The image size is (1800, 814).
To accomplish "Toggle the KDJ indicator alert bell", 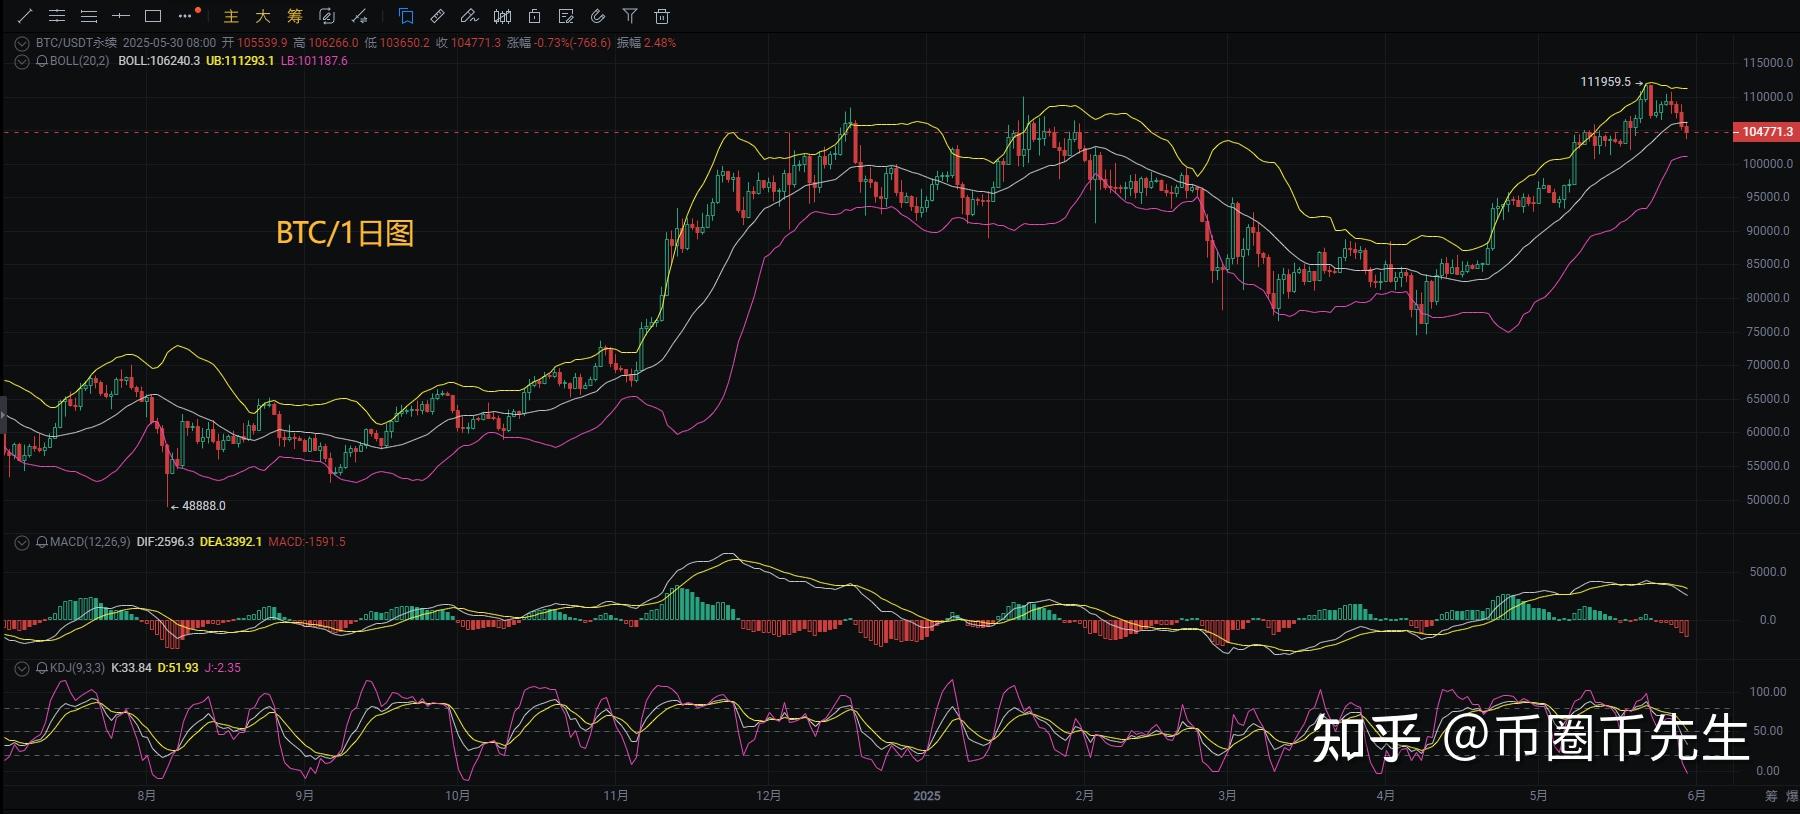I will click(42, 668).
